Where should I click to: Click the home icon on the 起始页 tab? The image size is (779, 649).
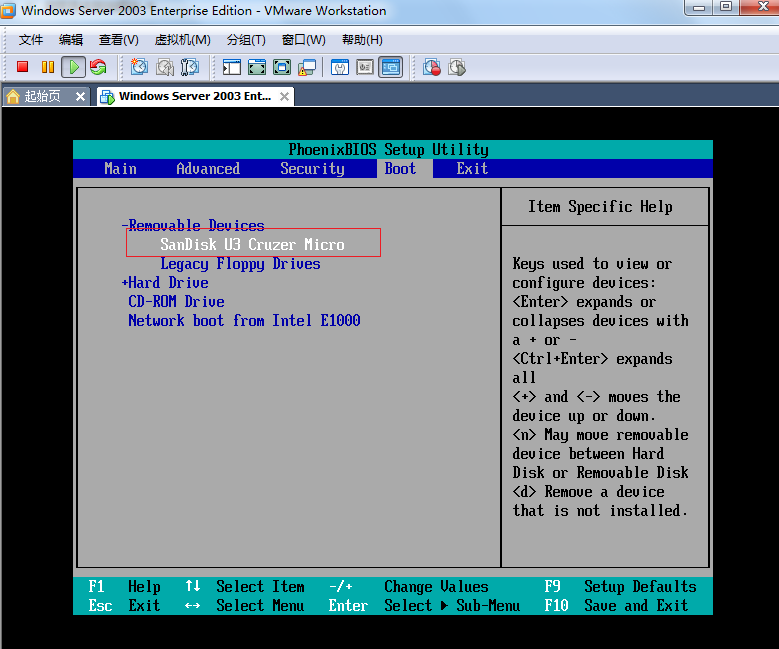[x=13, y=96]
